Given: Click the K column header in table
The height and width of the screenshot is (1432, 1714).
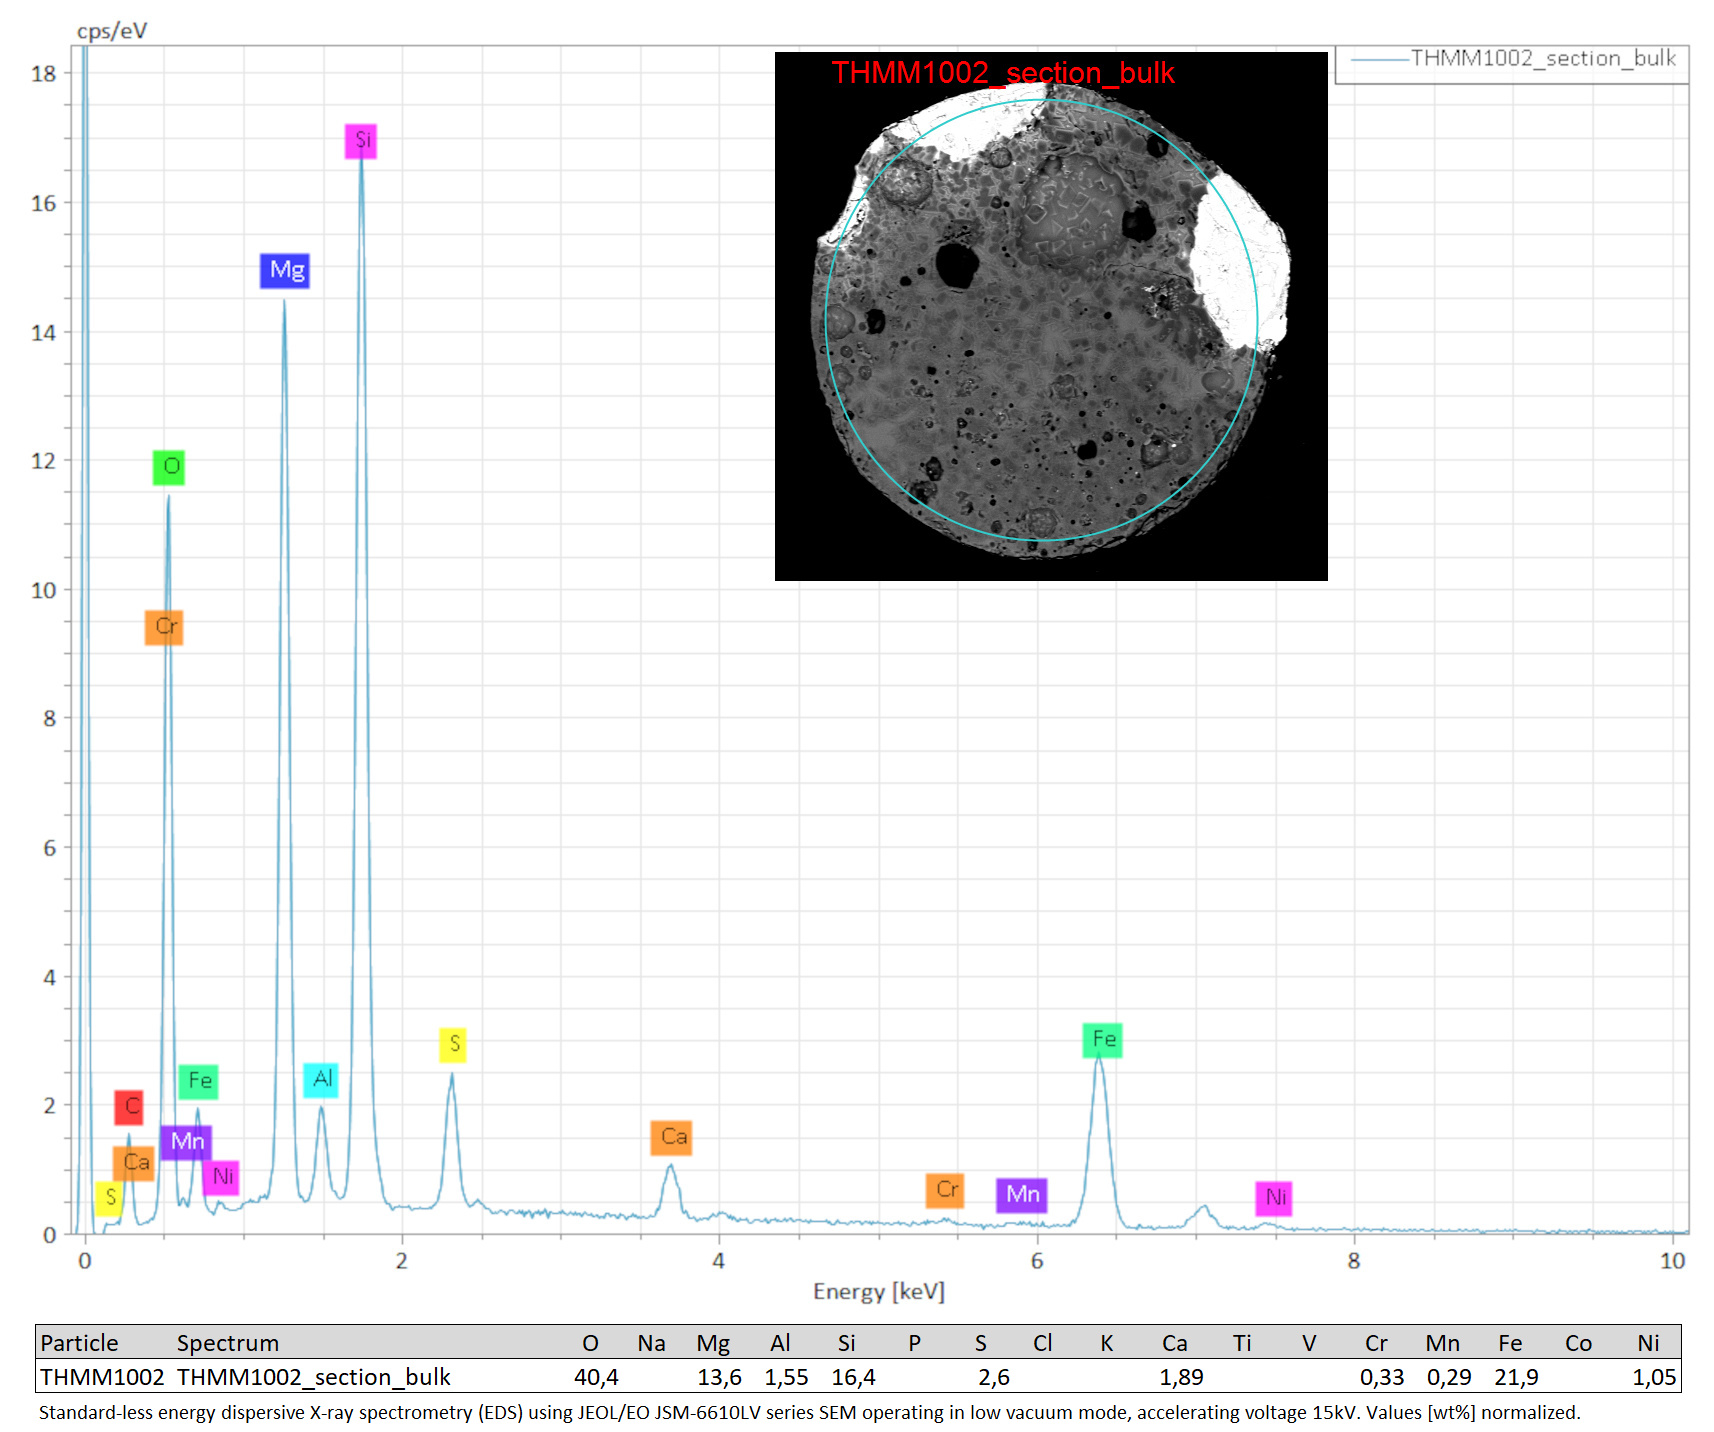Looking at the screenshot, I should pyautogui.click(x=1107, y=1343).
